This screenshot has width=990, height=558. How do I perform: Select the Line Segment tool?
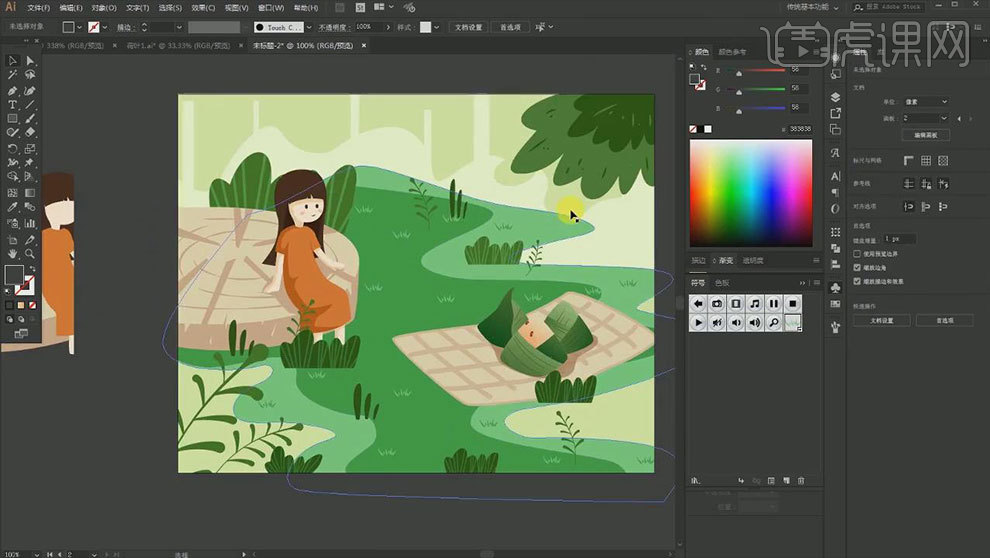coord(30,104)
